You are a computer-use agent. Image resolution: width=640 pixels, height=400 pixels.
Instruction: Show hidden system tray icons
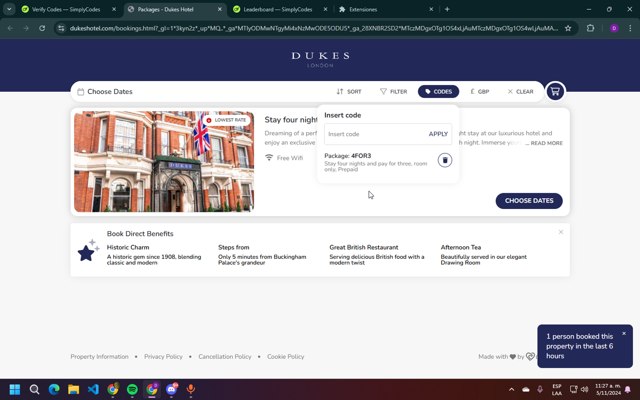[x=511, y=389]
